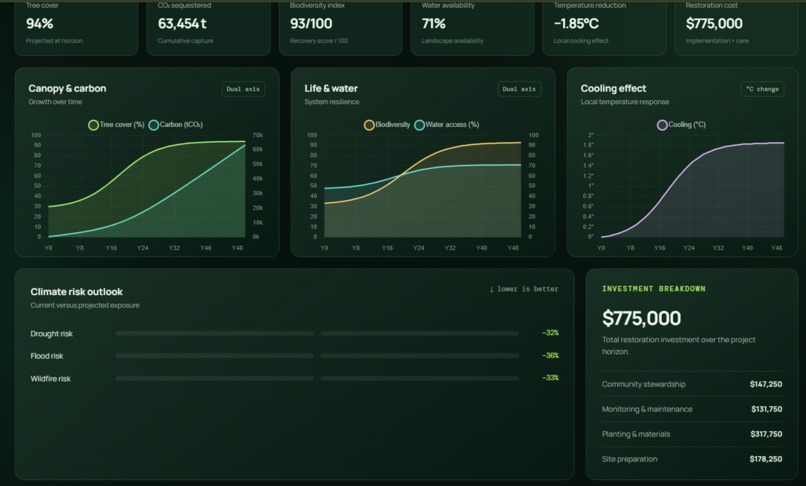Toggle the Cooling (°C) legend series
The width and height of the screenshot is (806, 486).
pyautogui.click(x=682, y=124)
